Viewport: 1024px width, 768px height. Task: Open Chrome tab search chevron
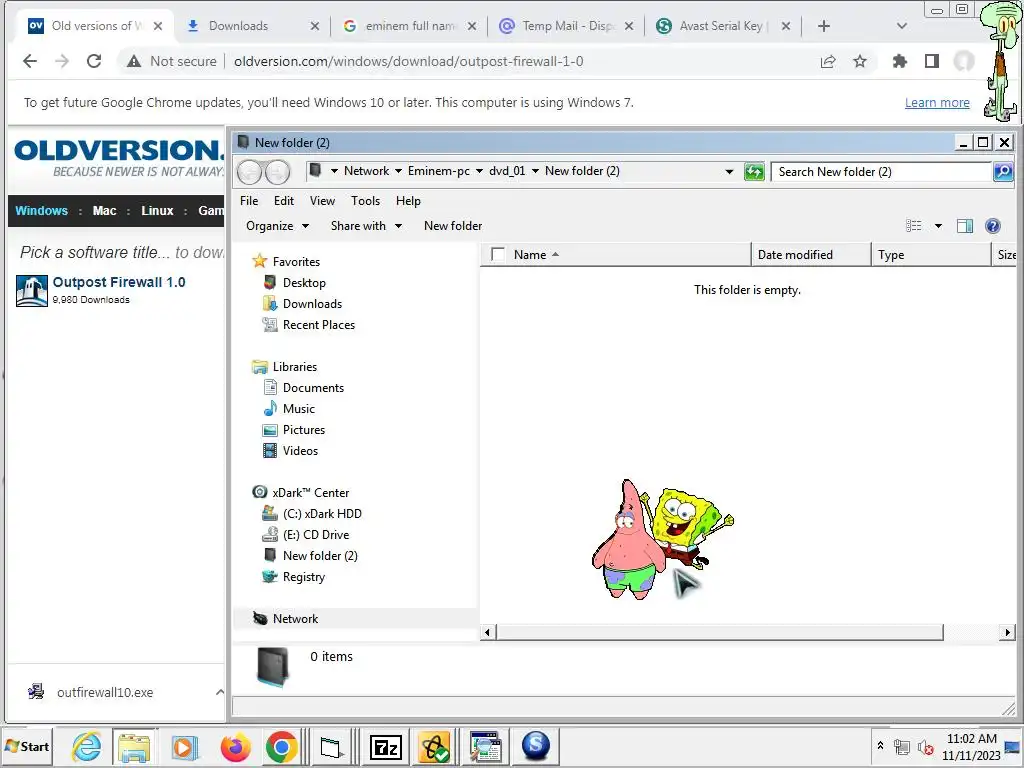tap(902, 26)
